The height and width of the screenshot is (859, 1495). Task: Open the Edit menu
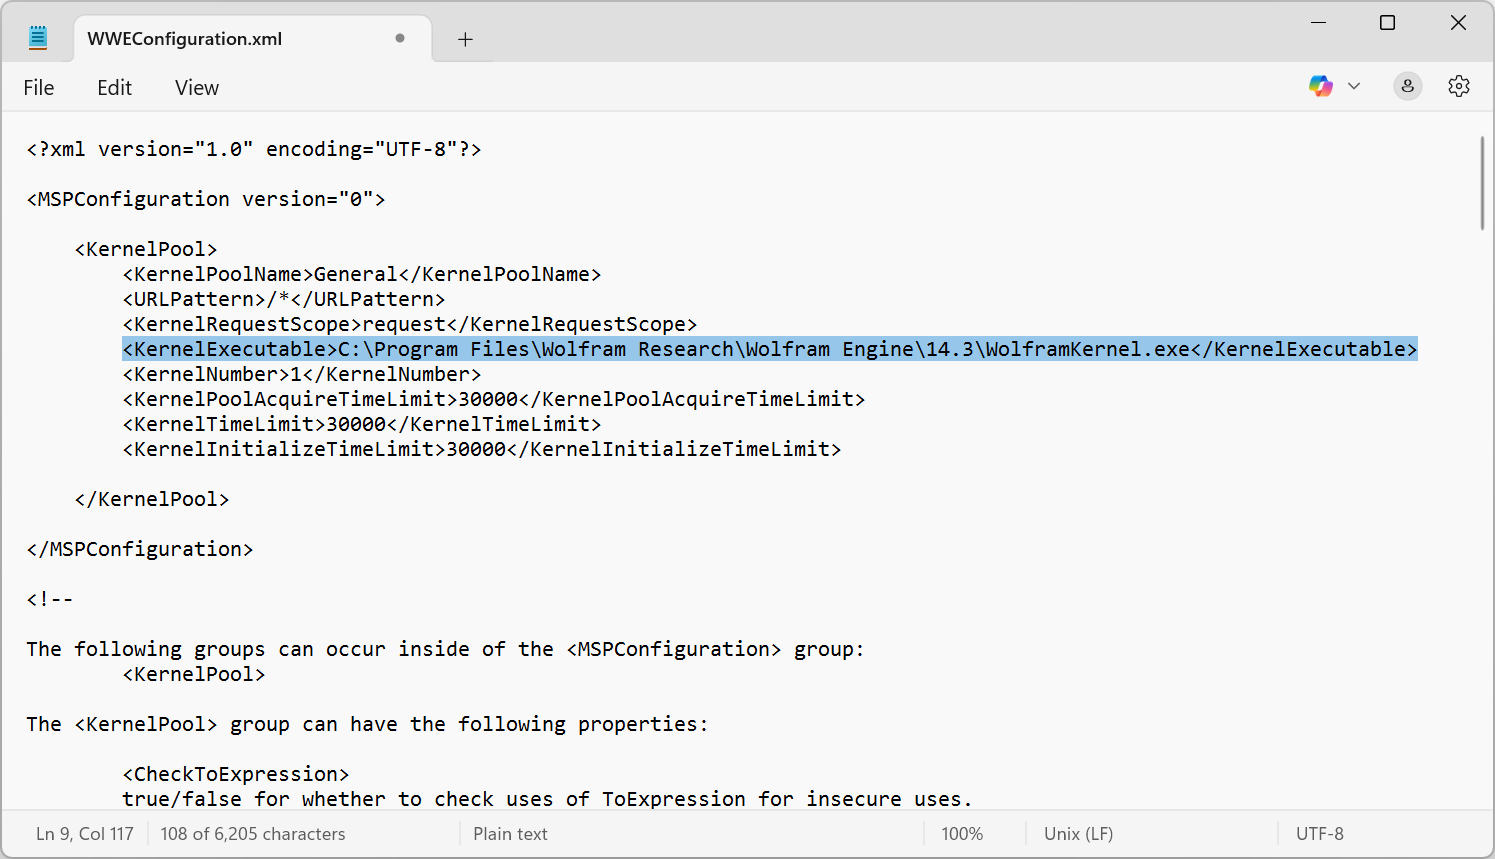click(114, 88)
